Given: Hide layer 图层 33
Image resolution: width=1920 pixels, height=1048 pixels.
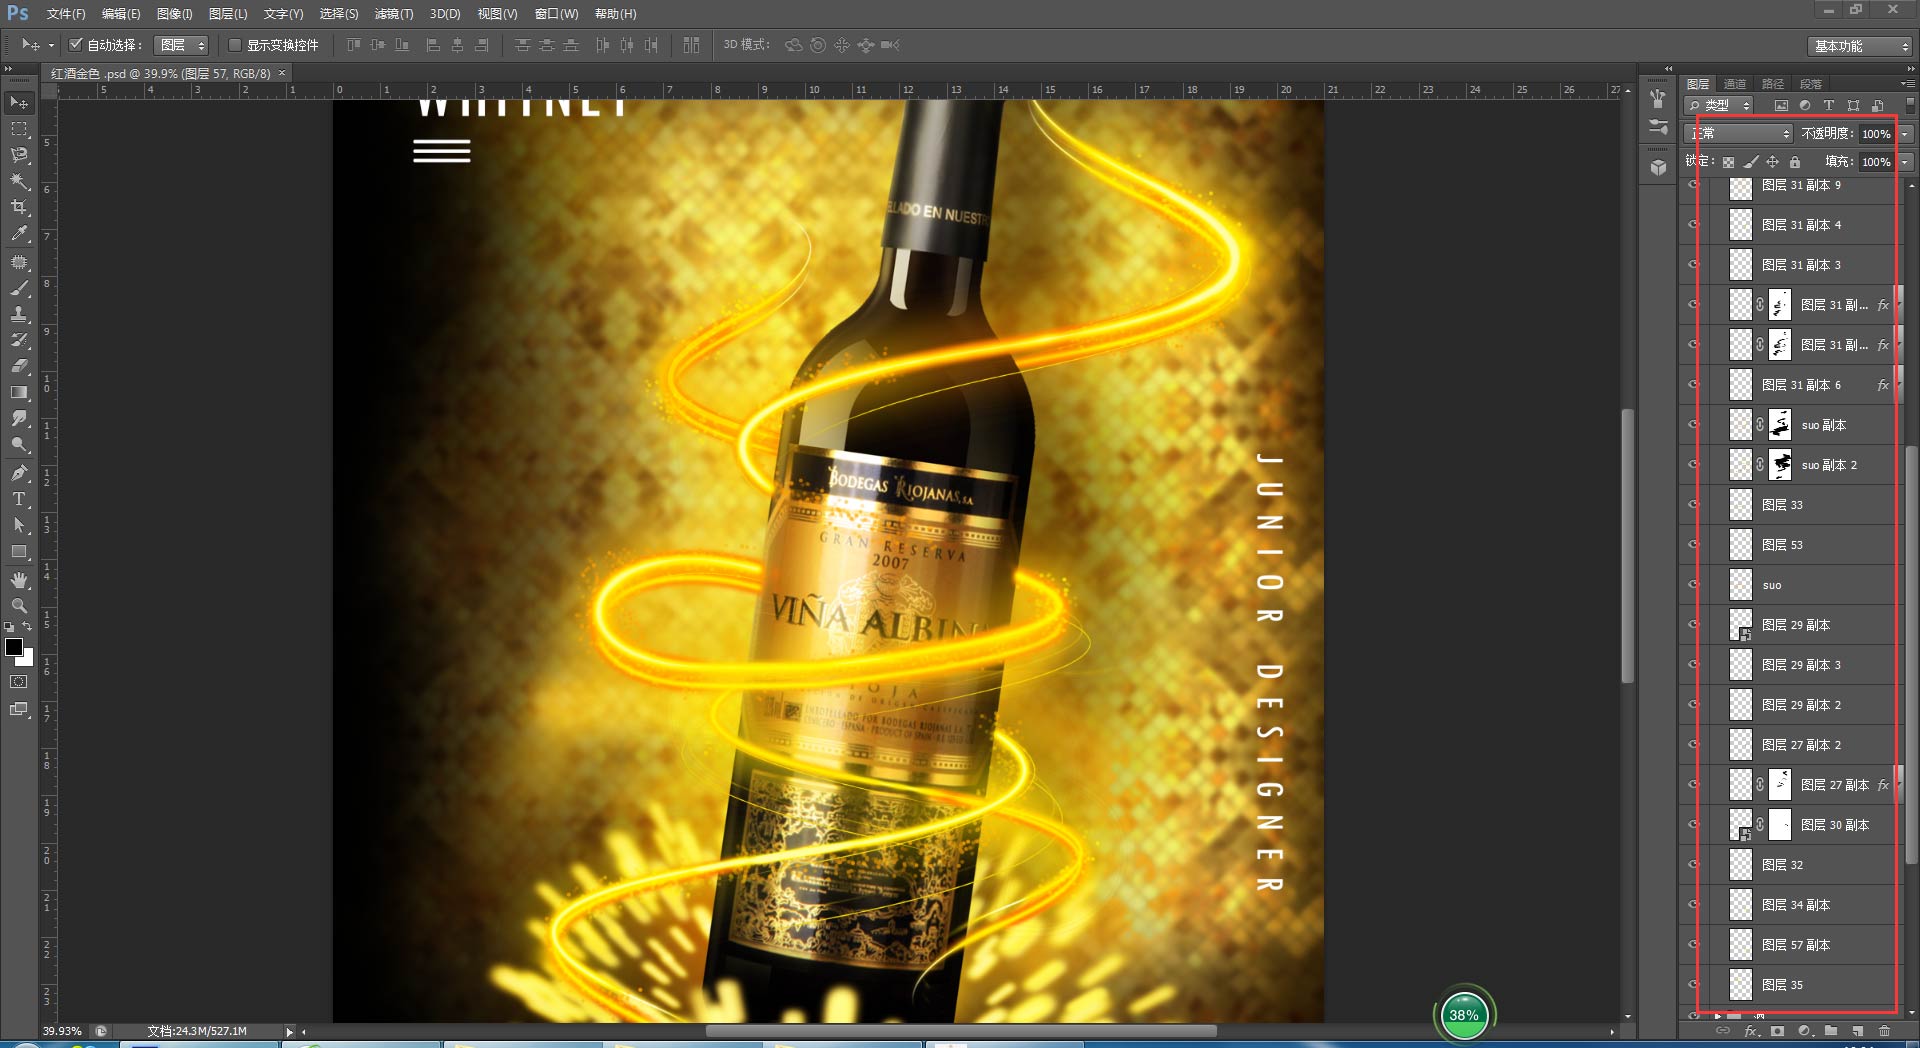Looking at the screenshot, I should (x=1694, y=505).
